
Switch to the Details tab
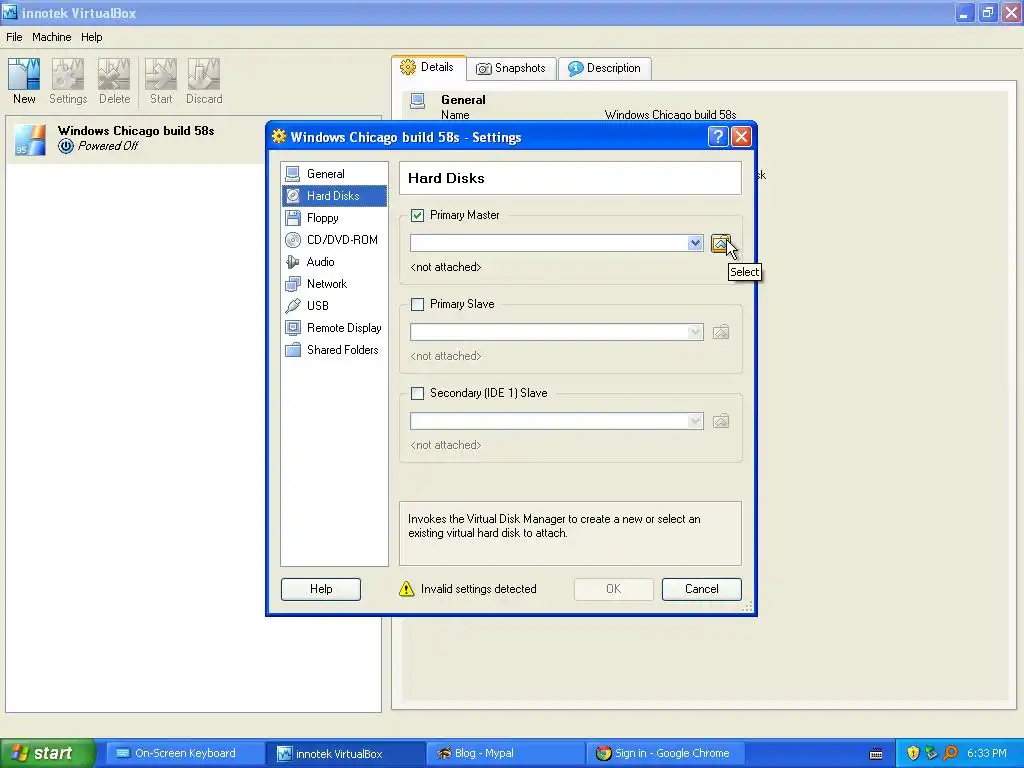(428, 67)
